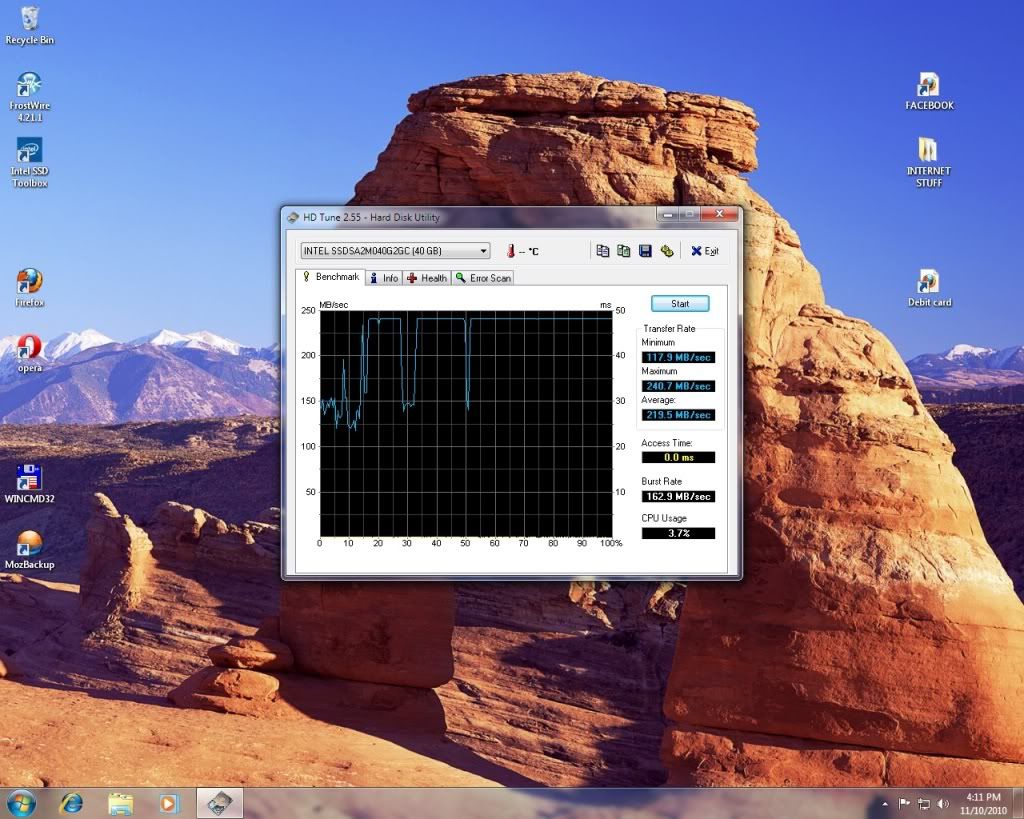Click the Exit button in HD Tune
The height and width of the screenshot is (819, 1024).
click(705, 251)
